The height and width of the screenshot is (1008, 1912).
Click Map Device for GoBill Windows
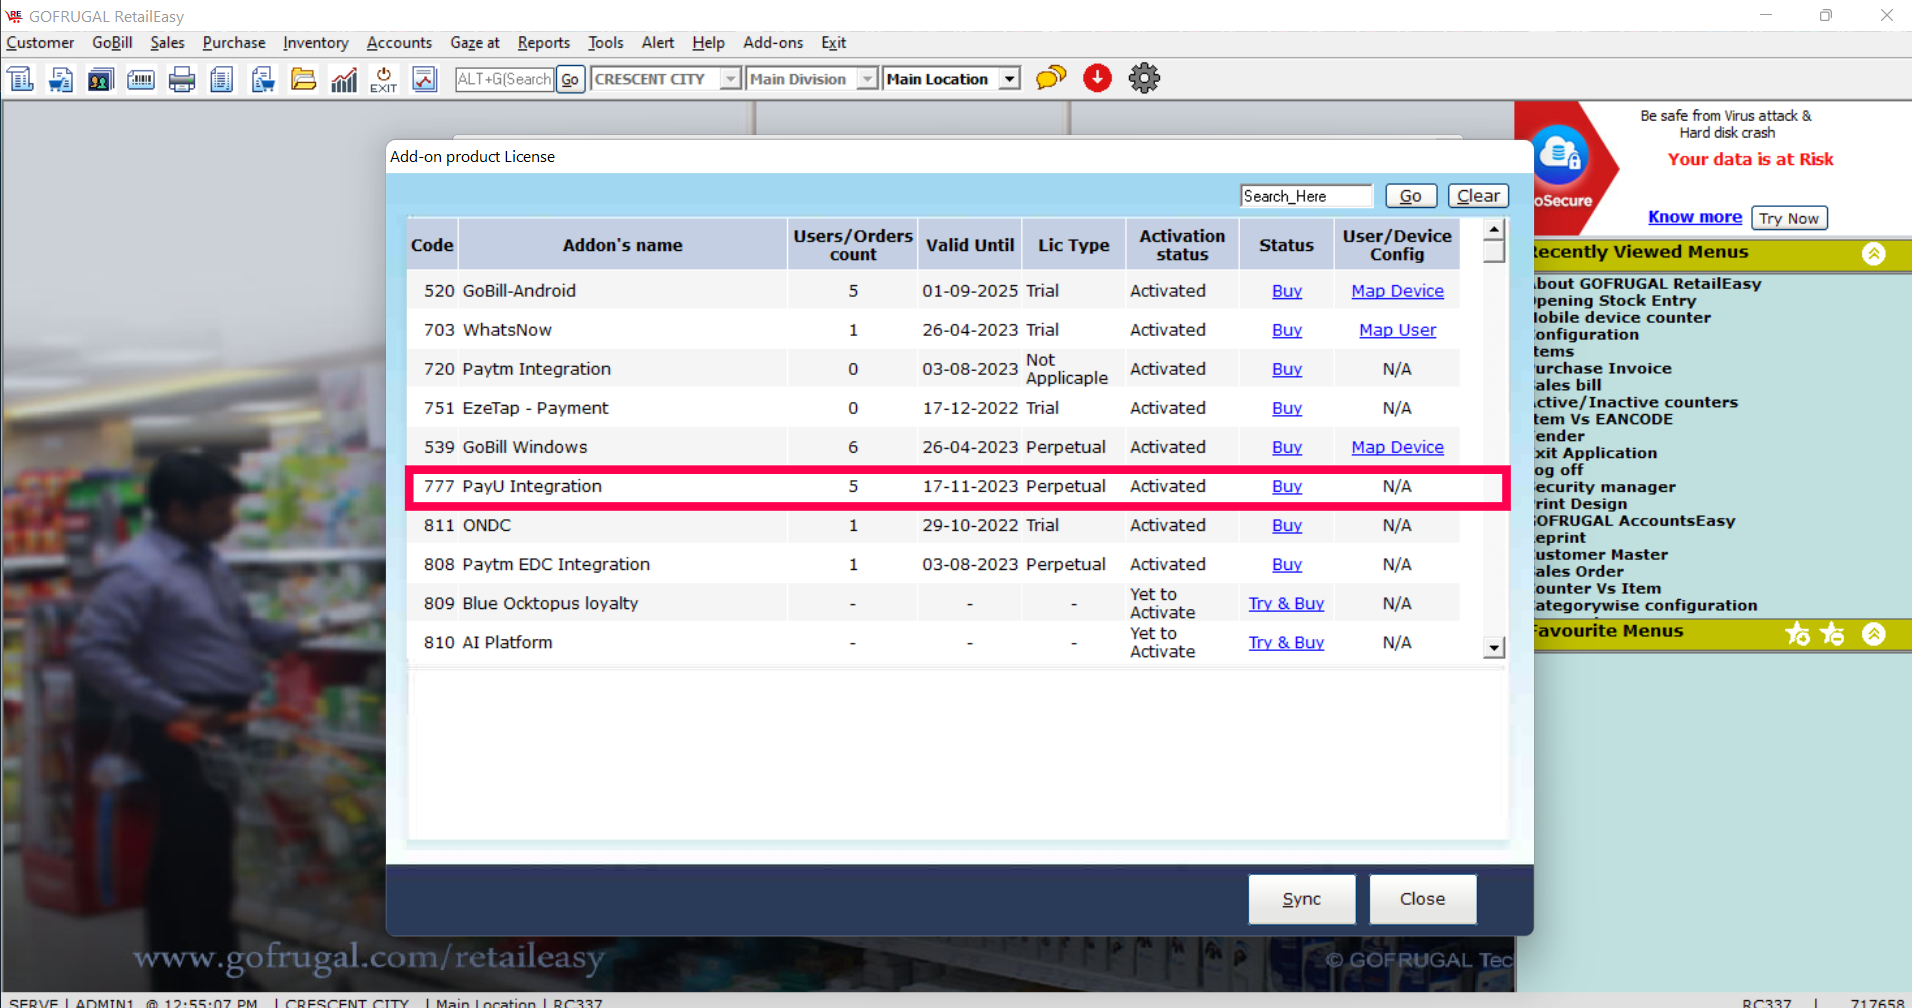coord(1397,447)
